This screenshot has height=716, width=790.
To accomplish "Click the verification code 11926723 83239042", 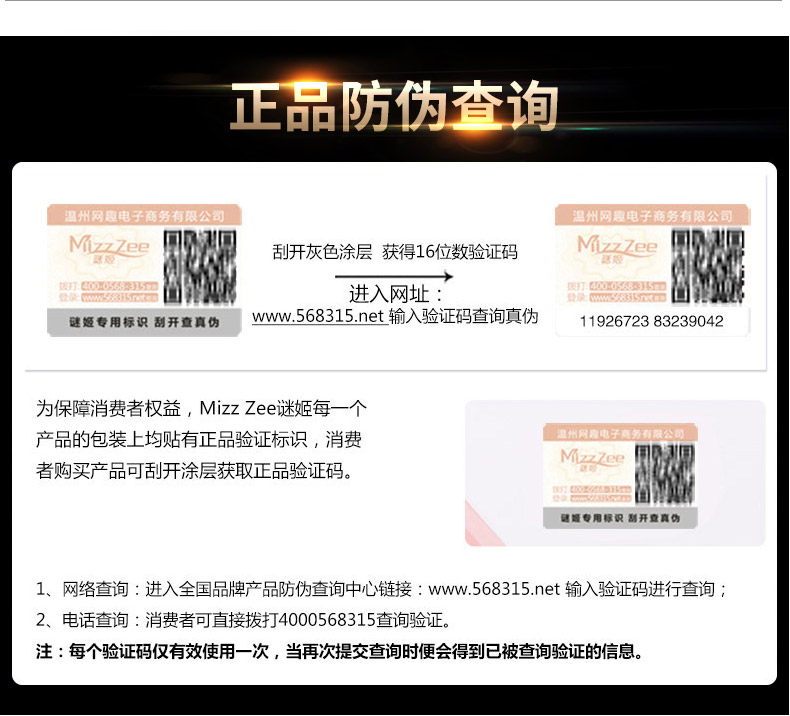I will (x=651, y=321).
